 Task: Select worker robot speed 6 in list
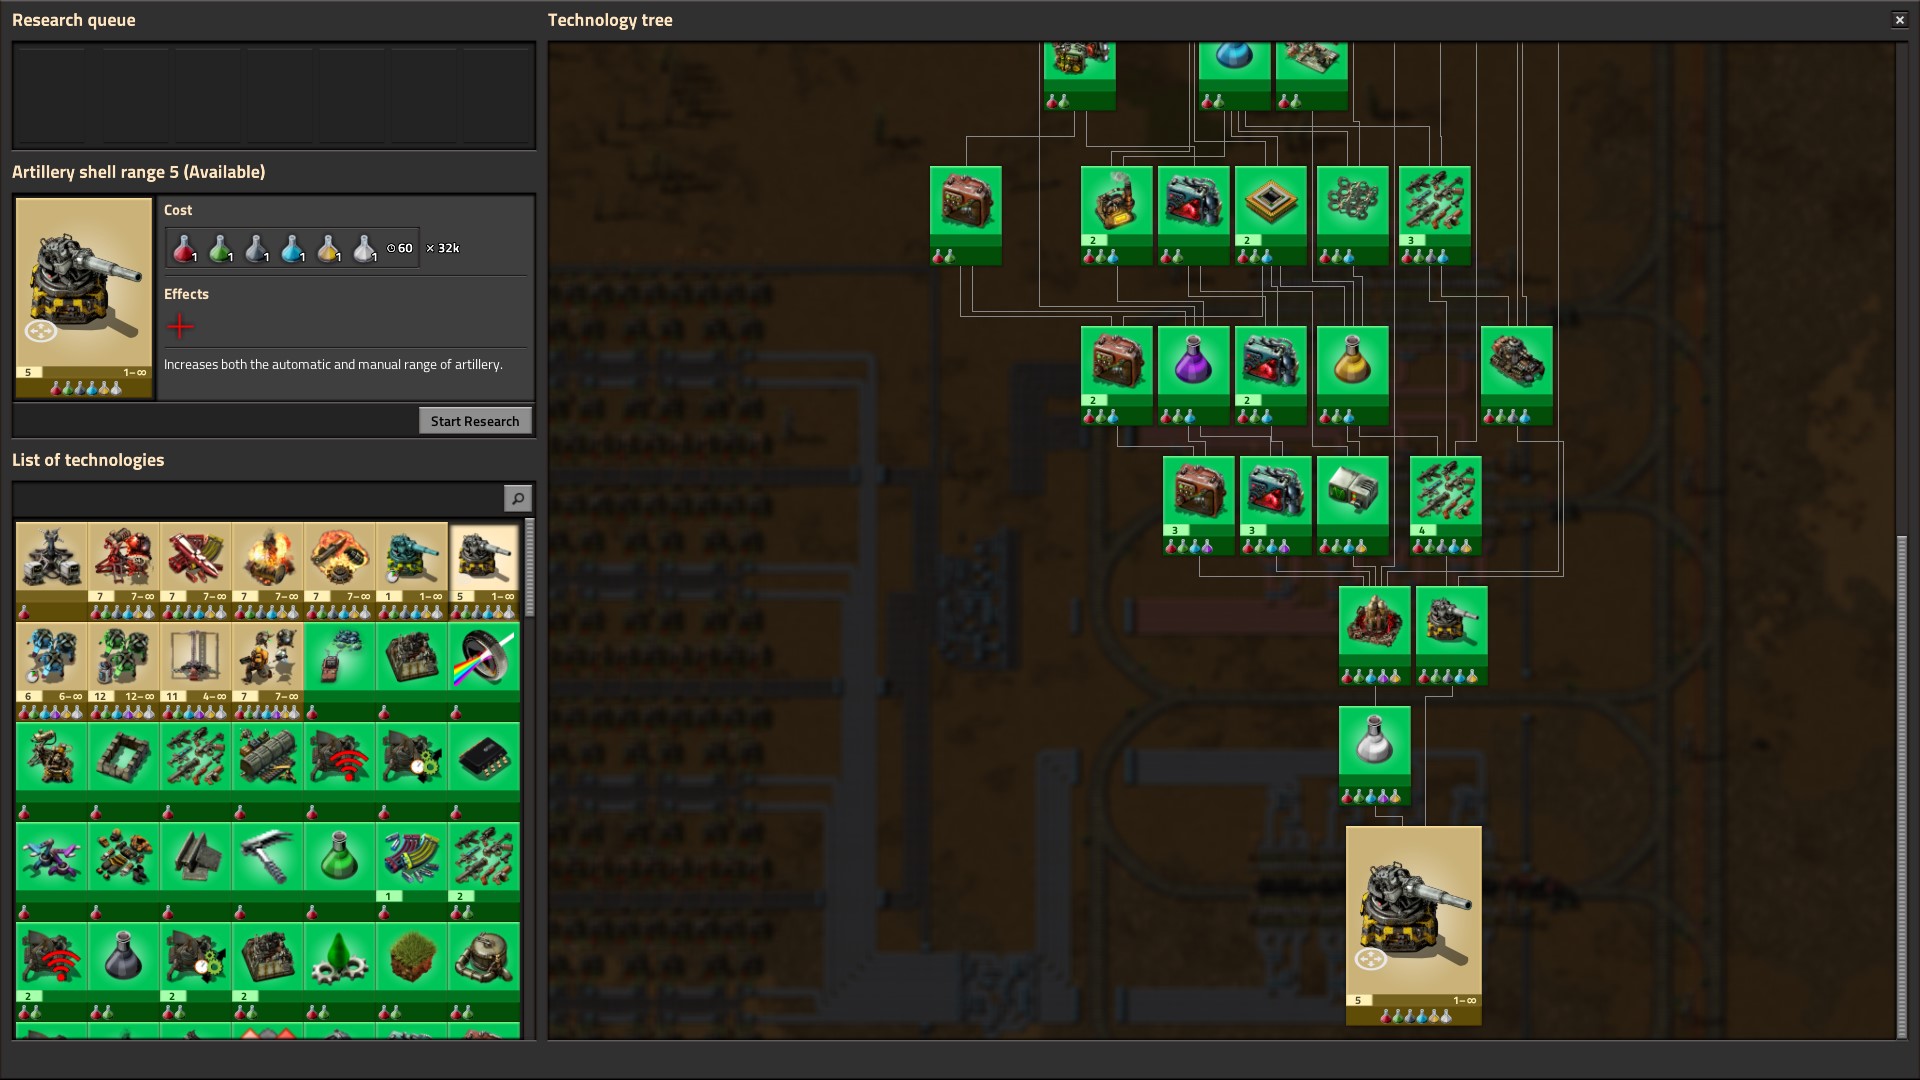(52, 670)
